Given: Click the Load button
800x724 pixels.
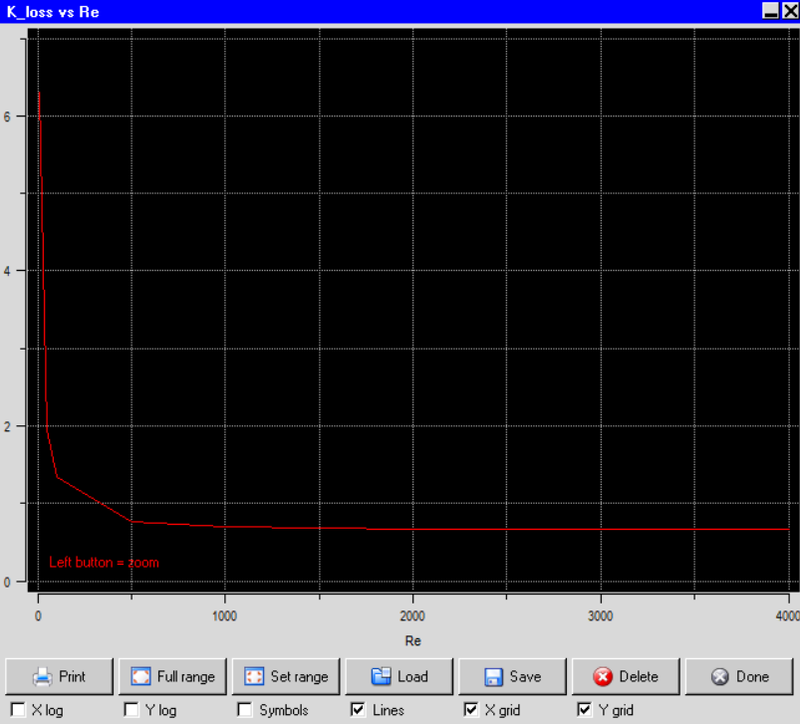Looking at the screenshot, I should tap(399, 677).
